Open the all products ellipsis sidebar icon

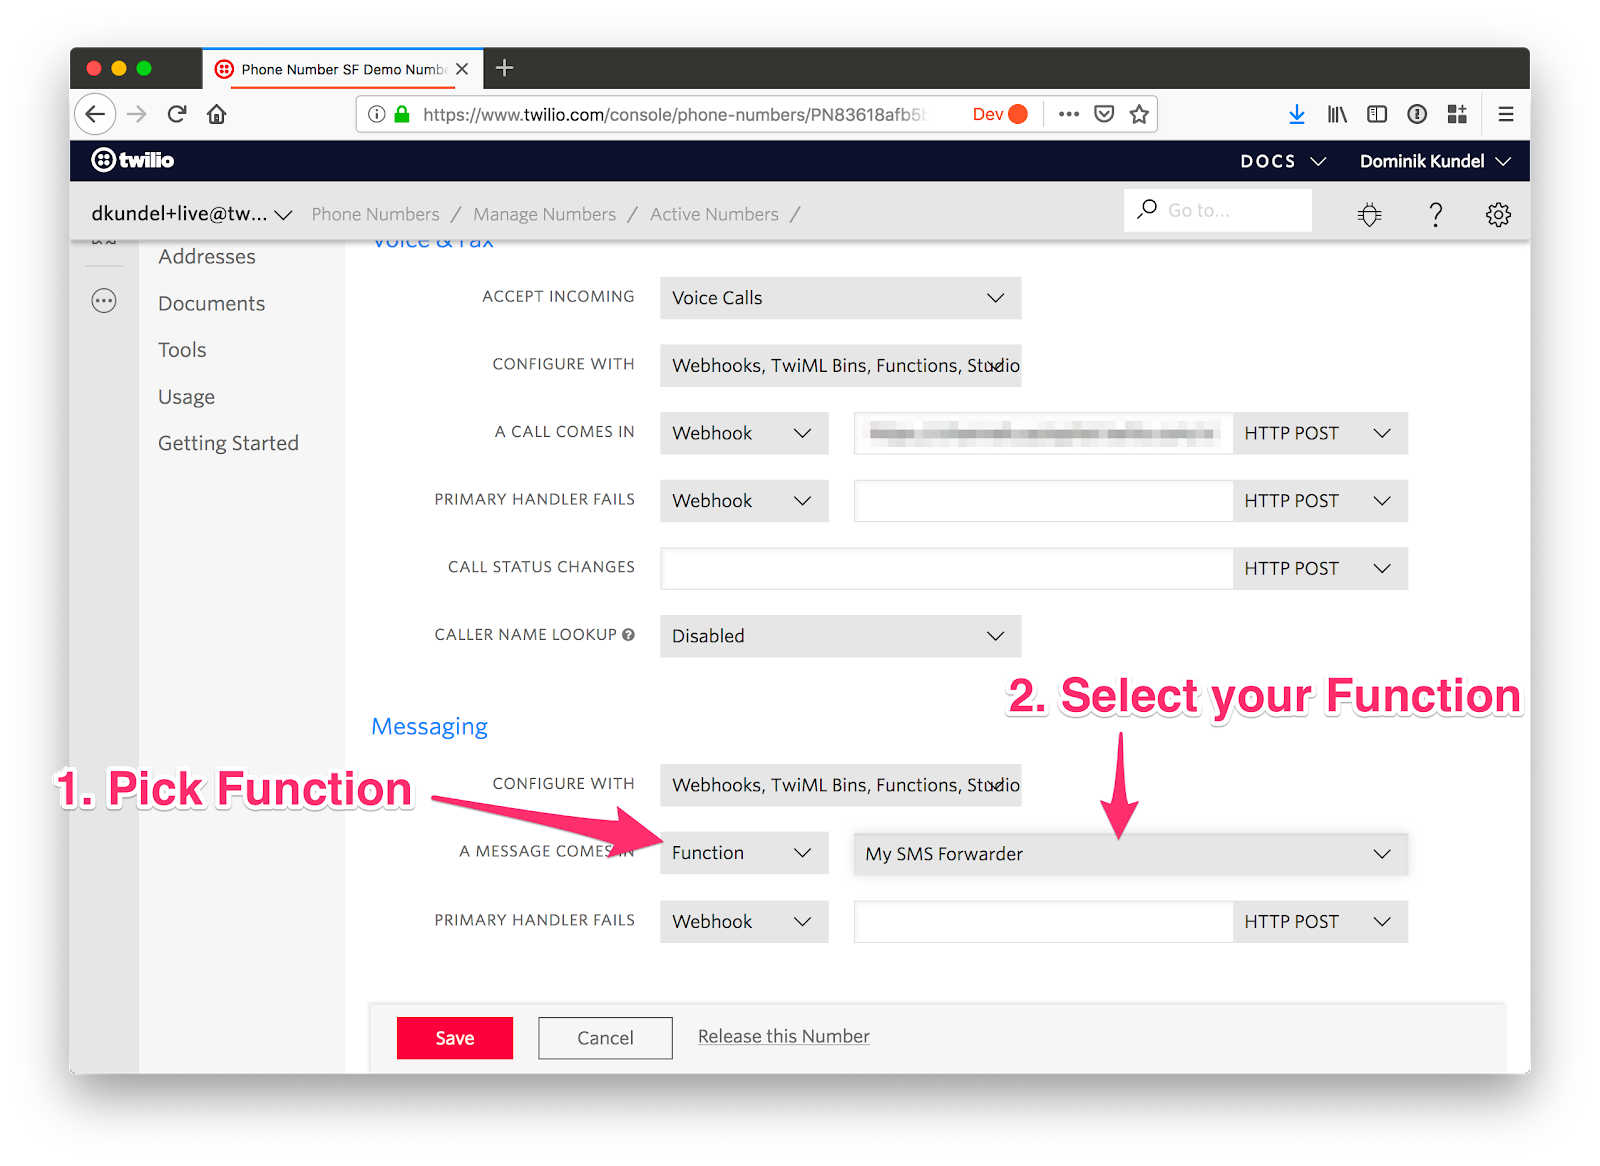[x=104, y=301]
